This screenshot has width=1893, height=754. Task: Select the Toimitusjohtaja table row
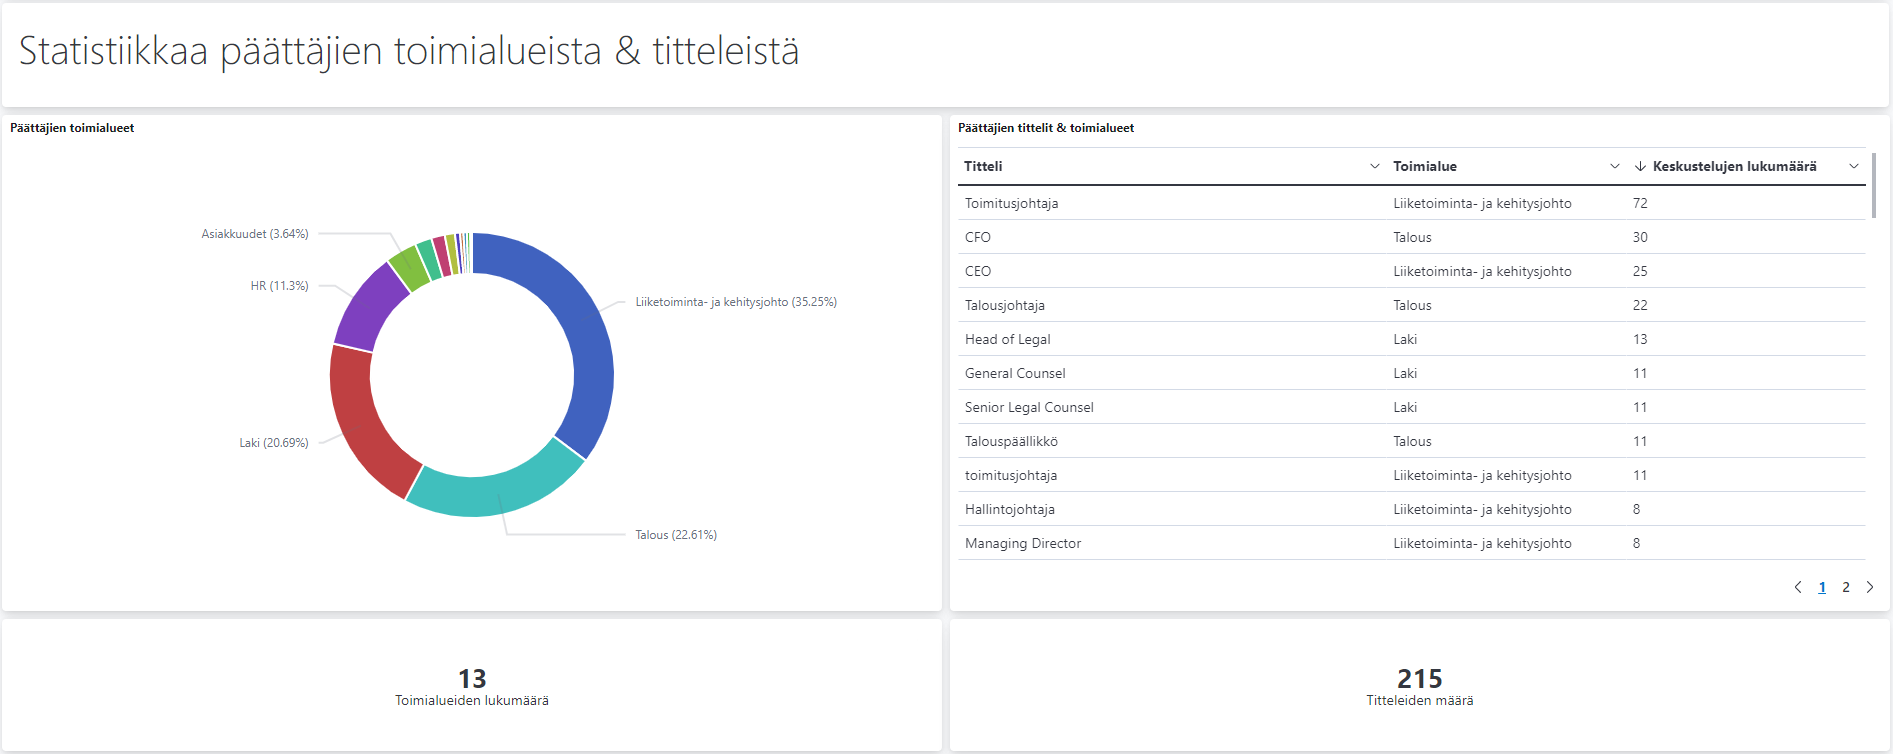[x=1411, y=203]
